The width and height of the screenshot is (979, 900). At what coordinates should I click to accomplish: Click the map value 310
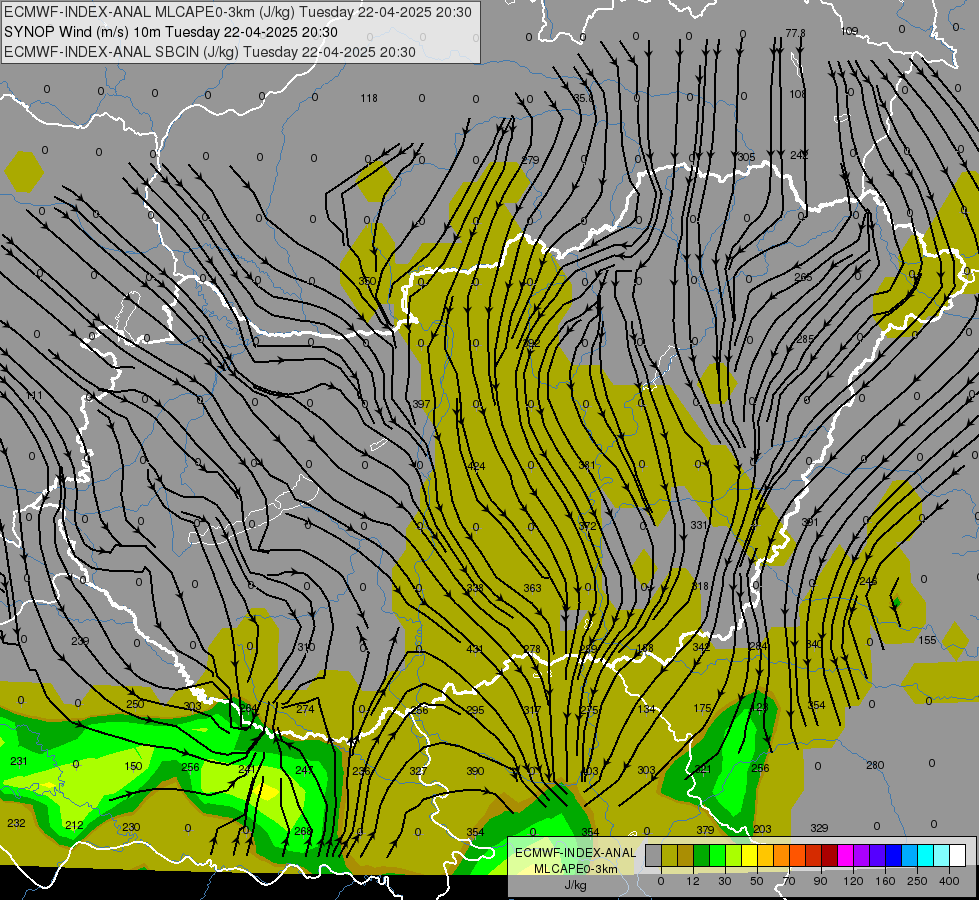click(306, 647)
